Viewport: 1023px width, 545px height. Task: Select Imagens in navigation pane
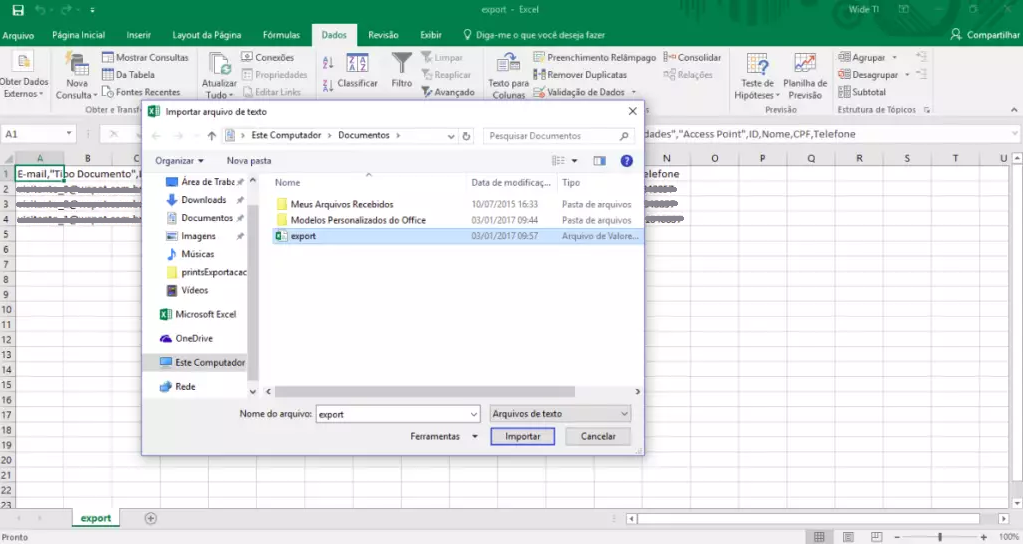[204, 236]
